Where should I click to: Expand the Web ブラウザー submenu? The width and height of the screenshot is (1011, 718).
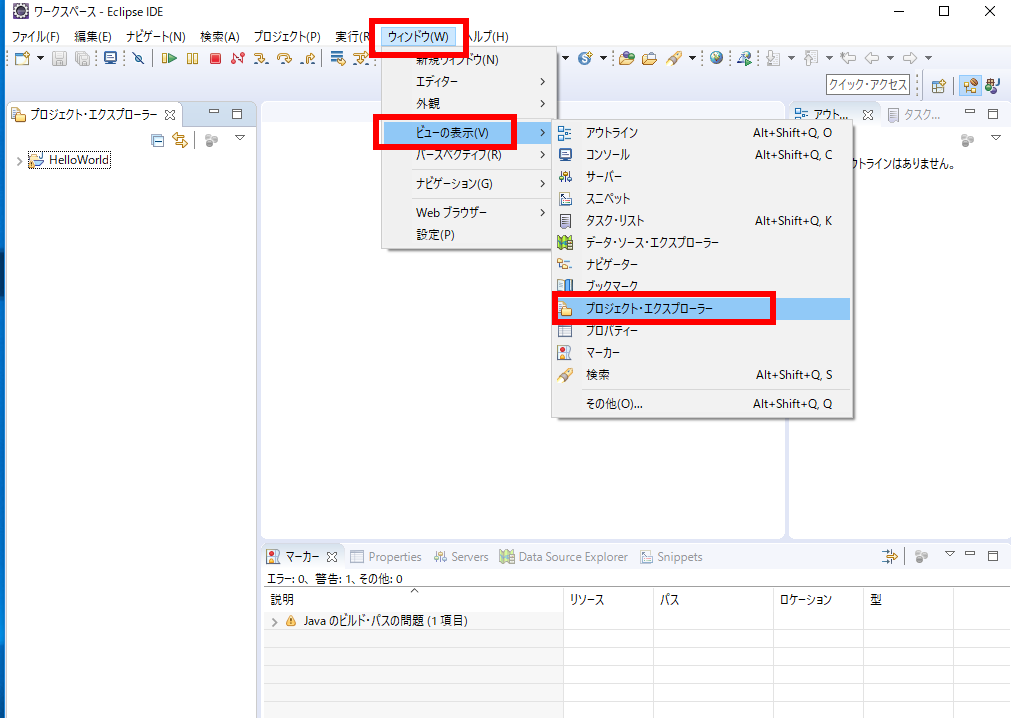pyautogui.click(x=469, y=212)
